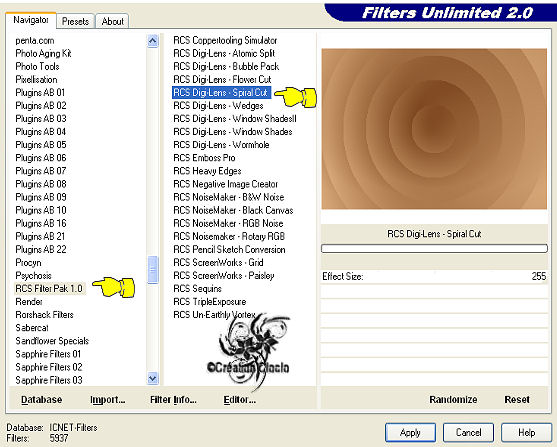This screenshot has width=557, height=447.
Task: Select Sapphire Filters 01 category
Action: [48, 354]
